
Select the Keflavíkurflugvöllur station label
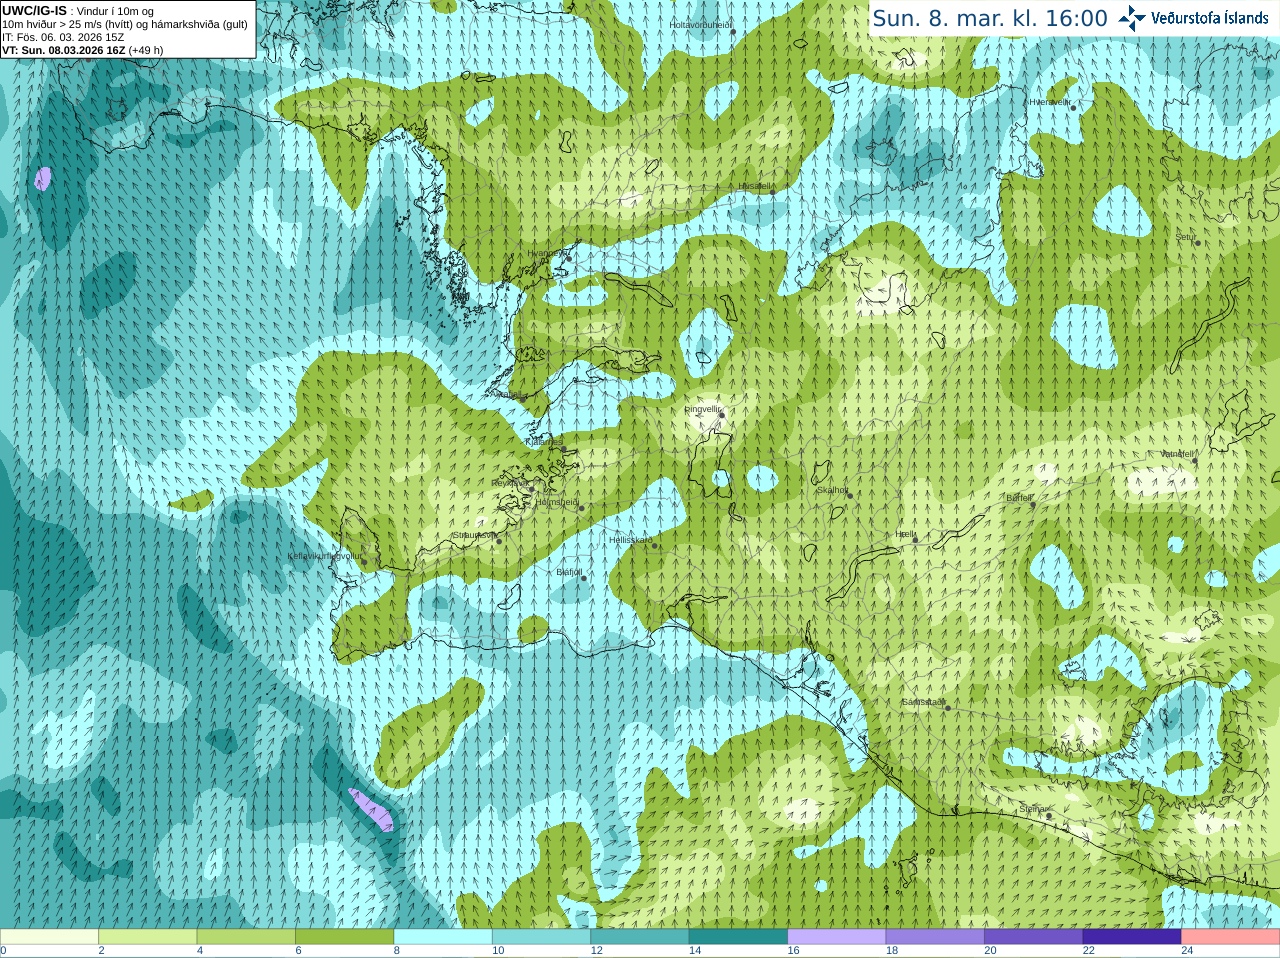click(x=325, y=556)
